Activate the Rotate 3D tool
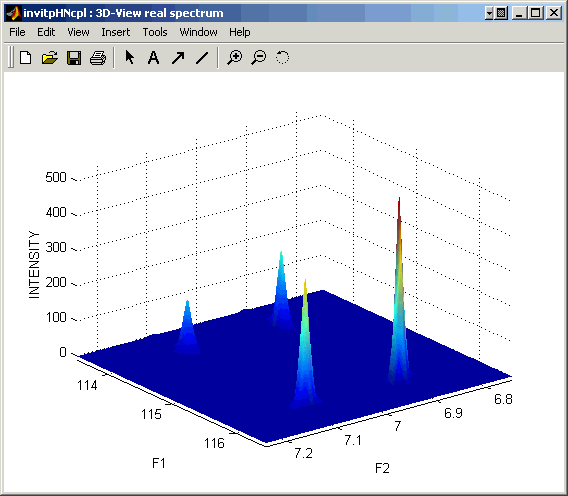 pyautogui.click(x=283, y=57)
